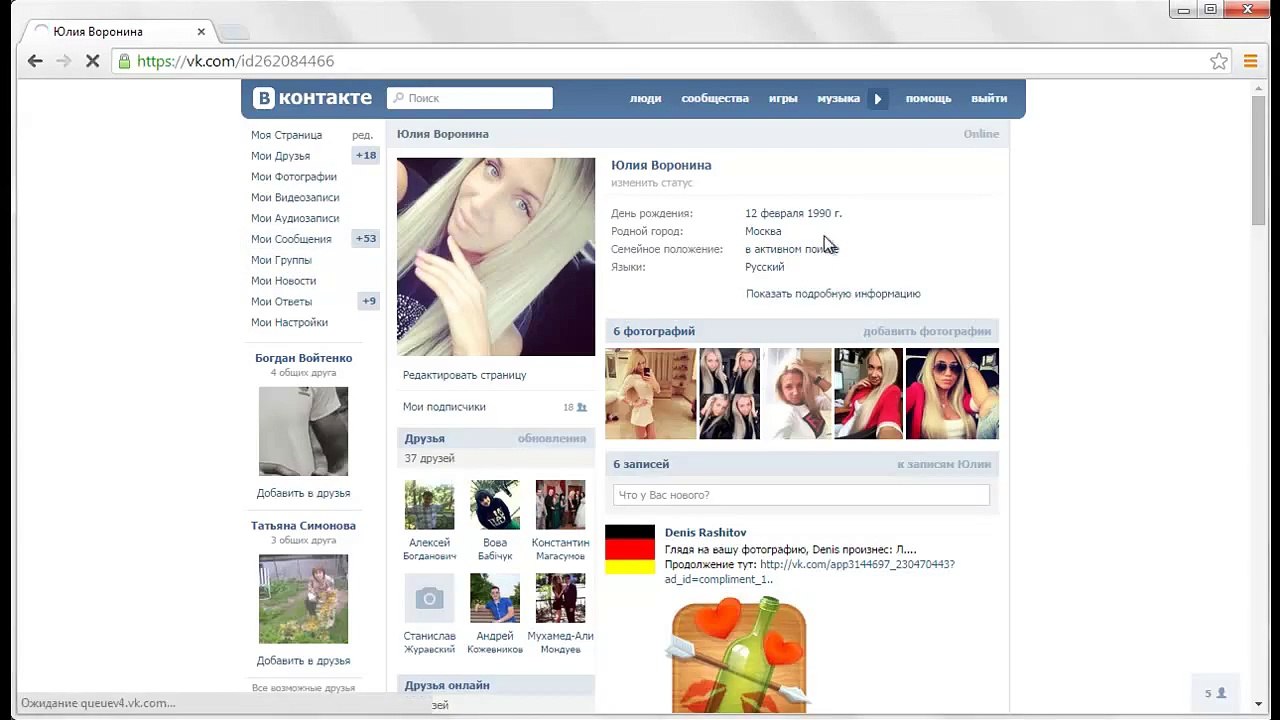Click 'ред.' edit link in sidebar

pos(362,135)
